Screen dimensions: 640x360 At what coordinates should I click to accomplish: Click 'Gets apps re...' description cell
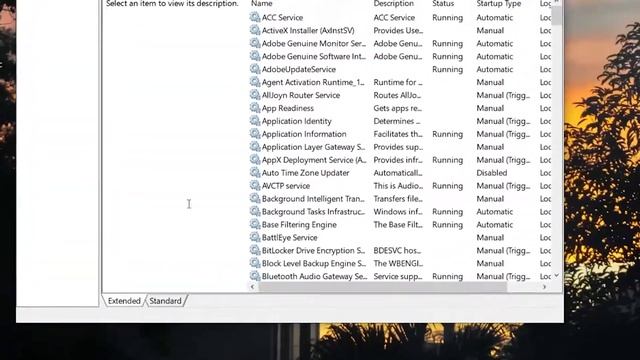pos(398,108)
